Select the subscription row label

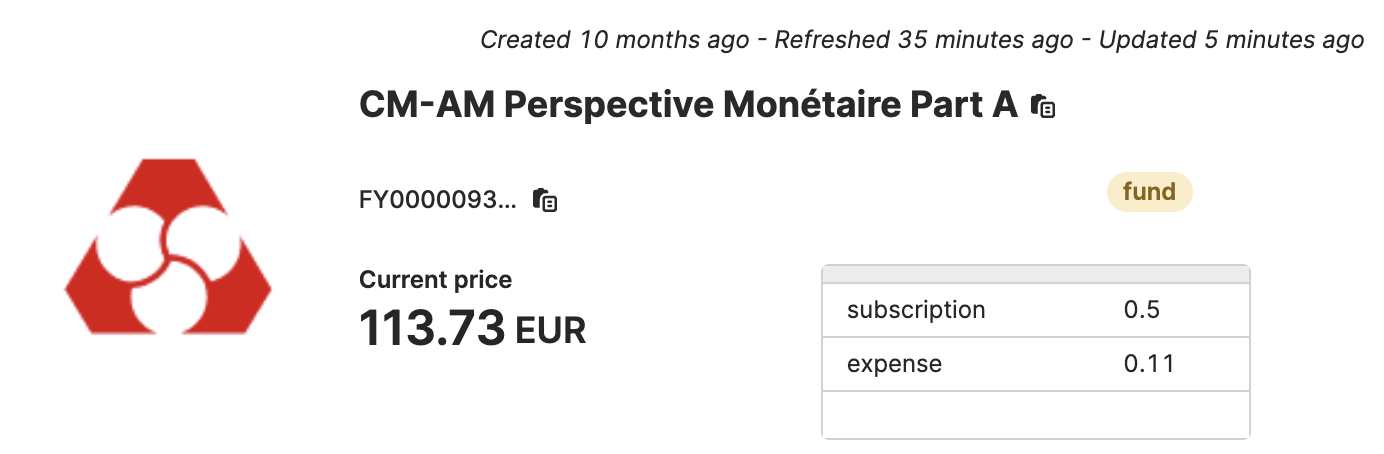(x=916, y=310)
